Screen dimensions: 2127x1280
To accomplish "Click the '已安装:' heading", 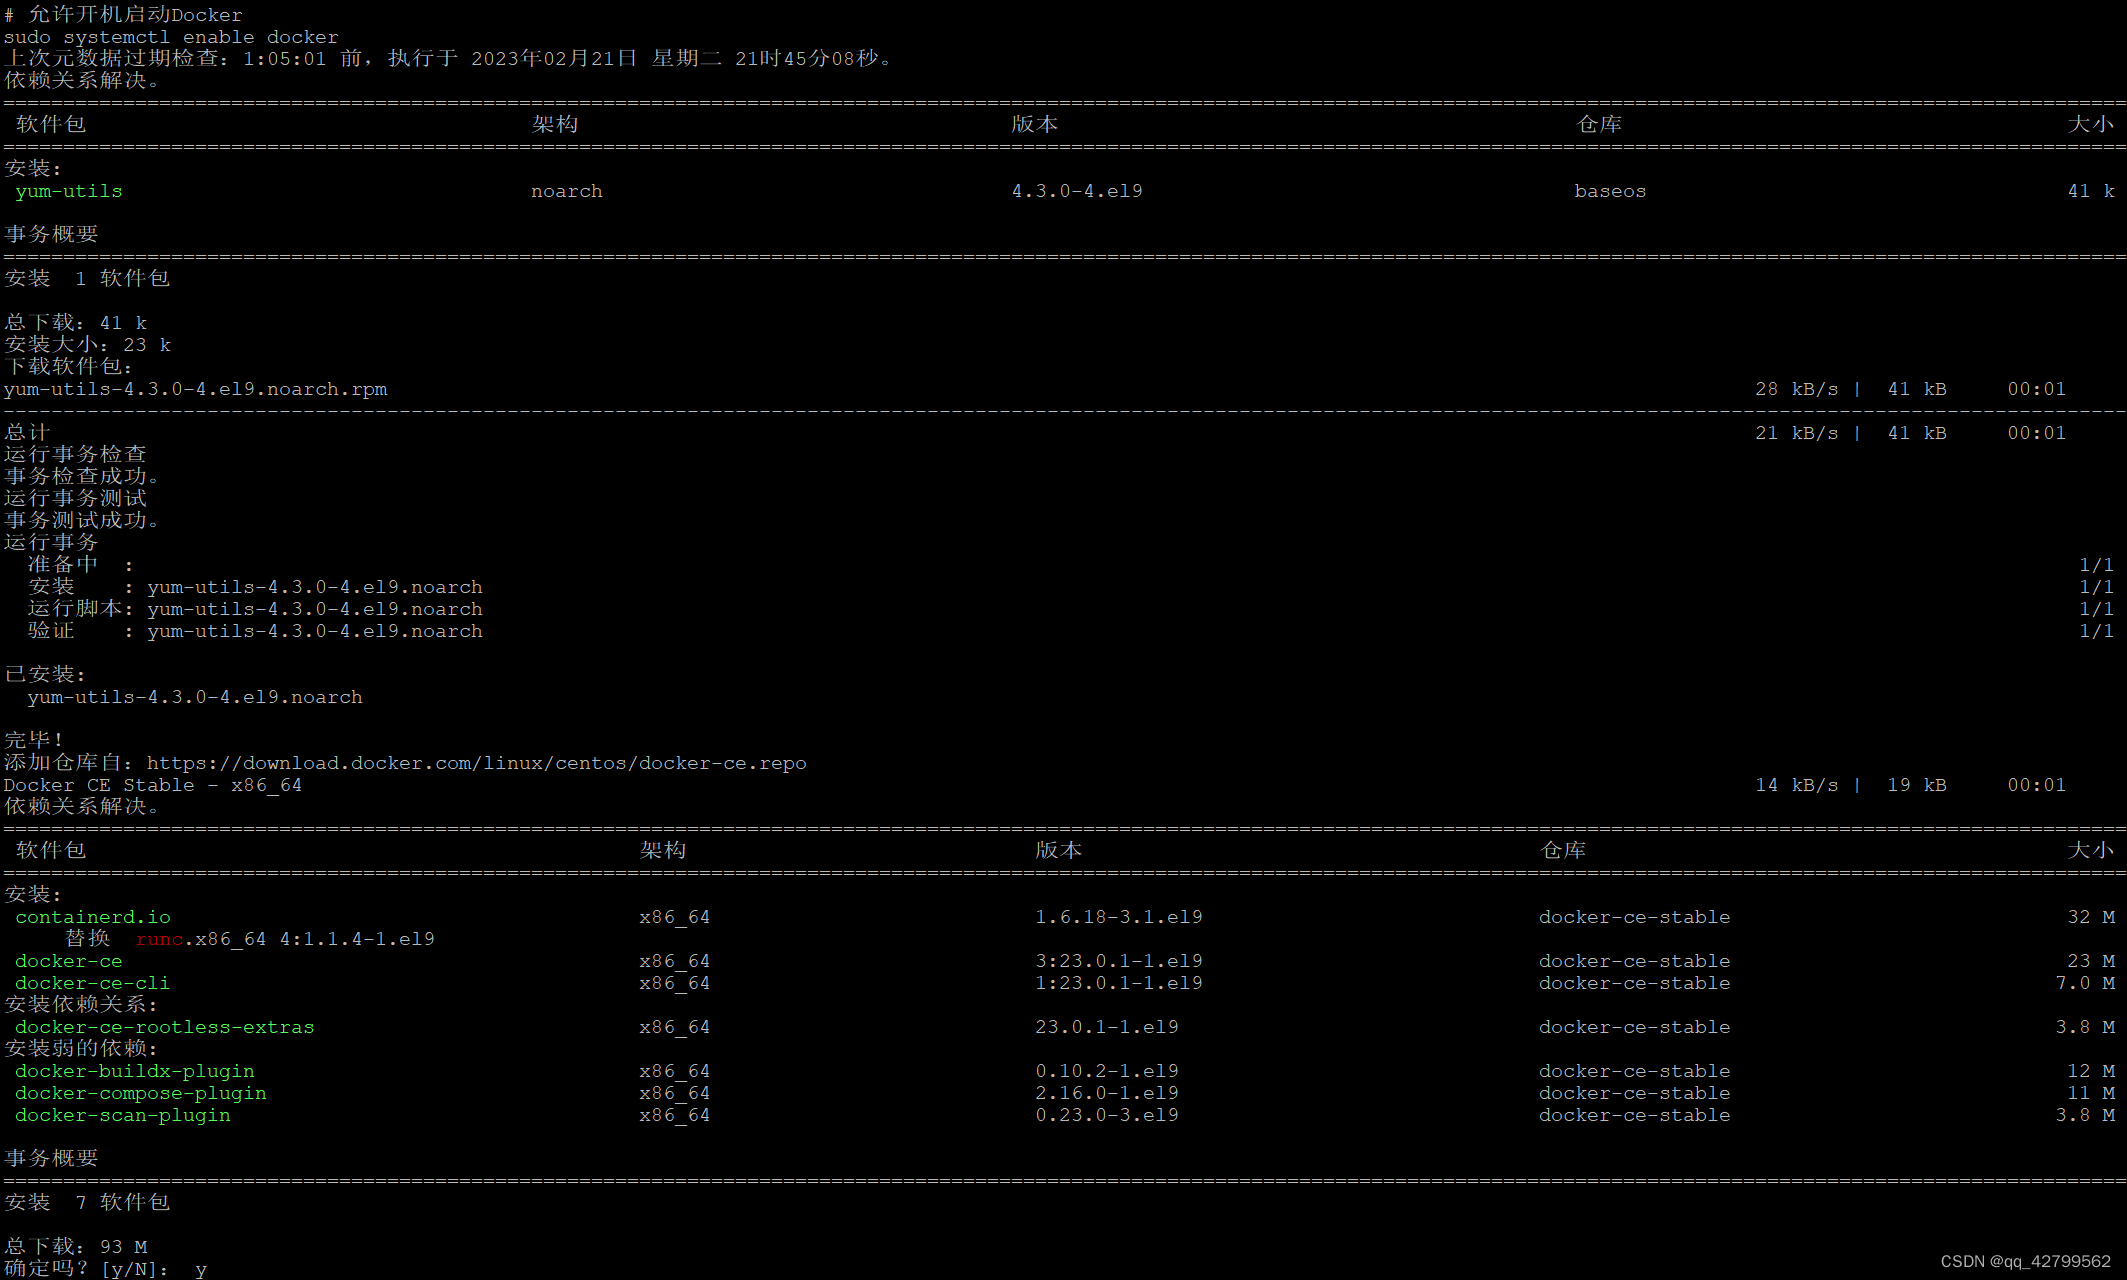I will pos(45,675).
